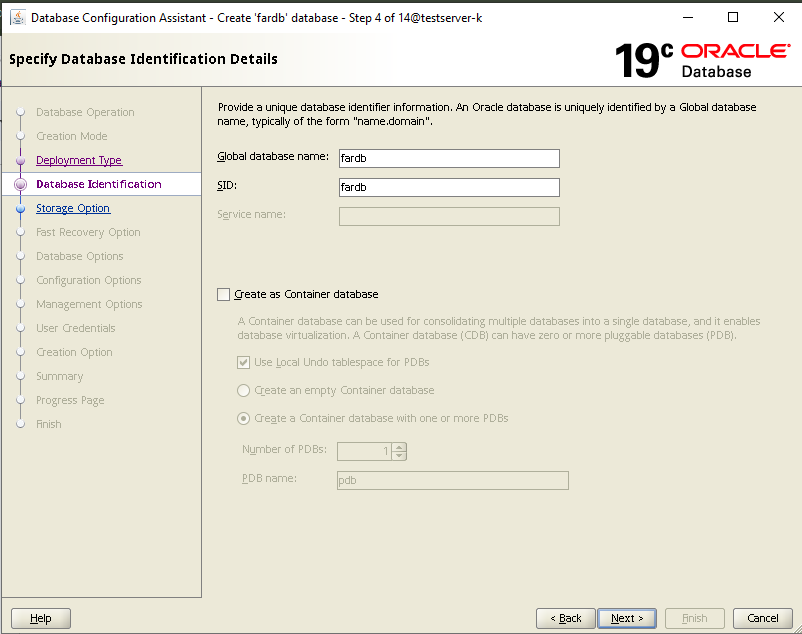Increase the Number of PDBs spinner
Image resolution: width=802 pixels, height=634 pixels.
point(399,447)
